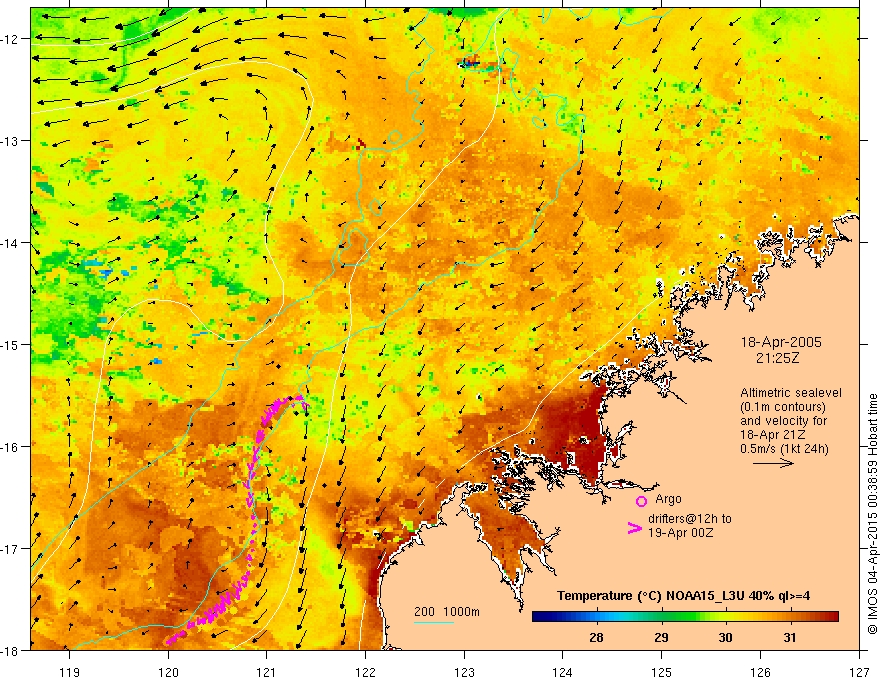Click the longitude axis label 122

pos(365,672)
